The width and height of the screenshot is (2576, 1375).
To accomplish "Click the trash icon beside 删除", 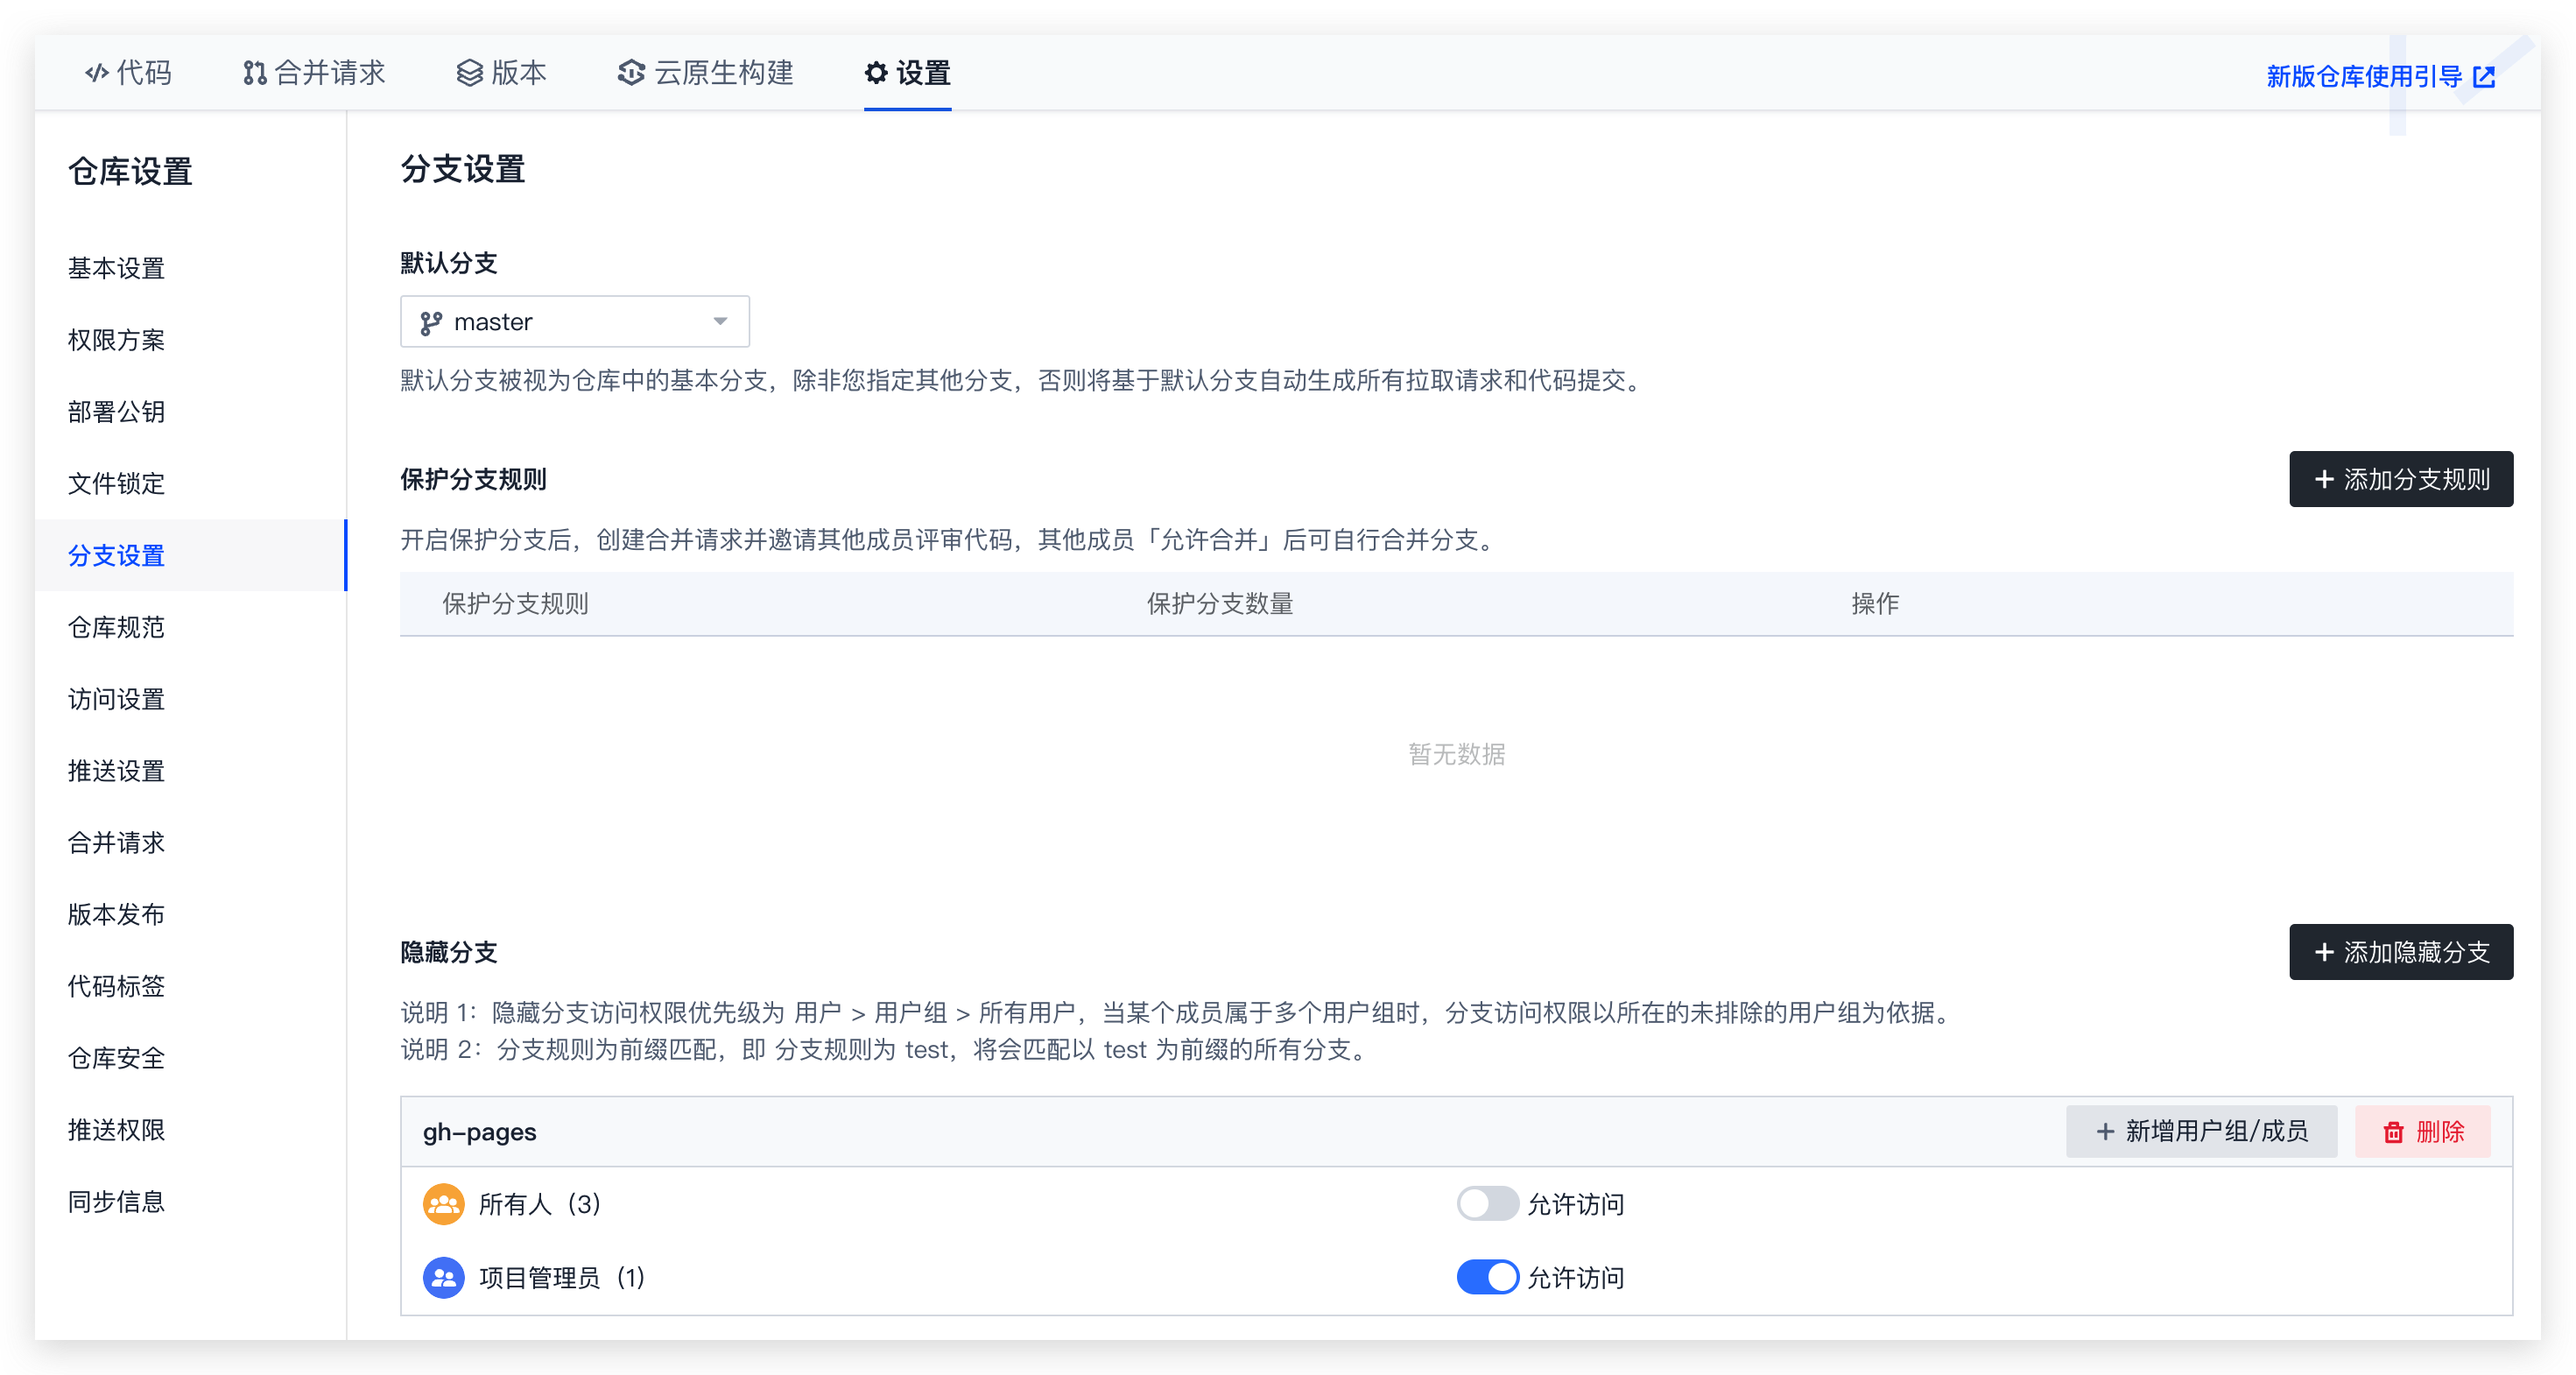I will point(2393,1133).
